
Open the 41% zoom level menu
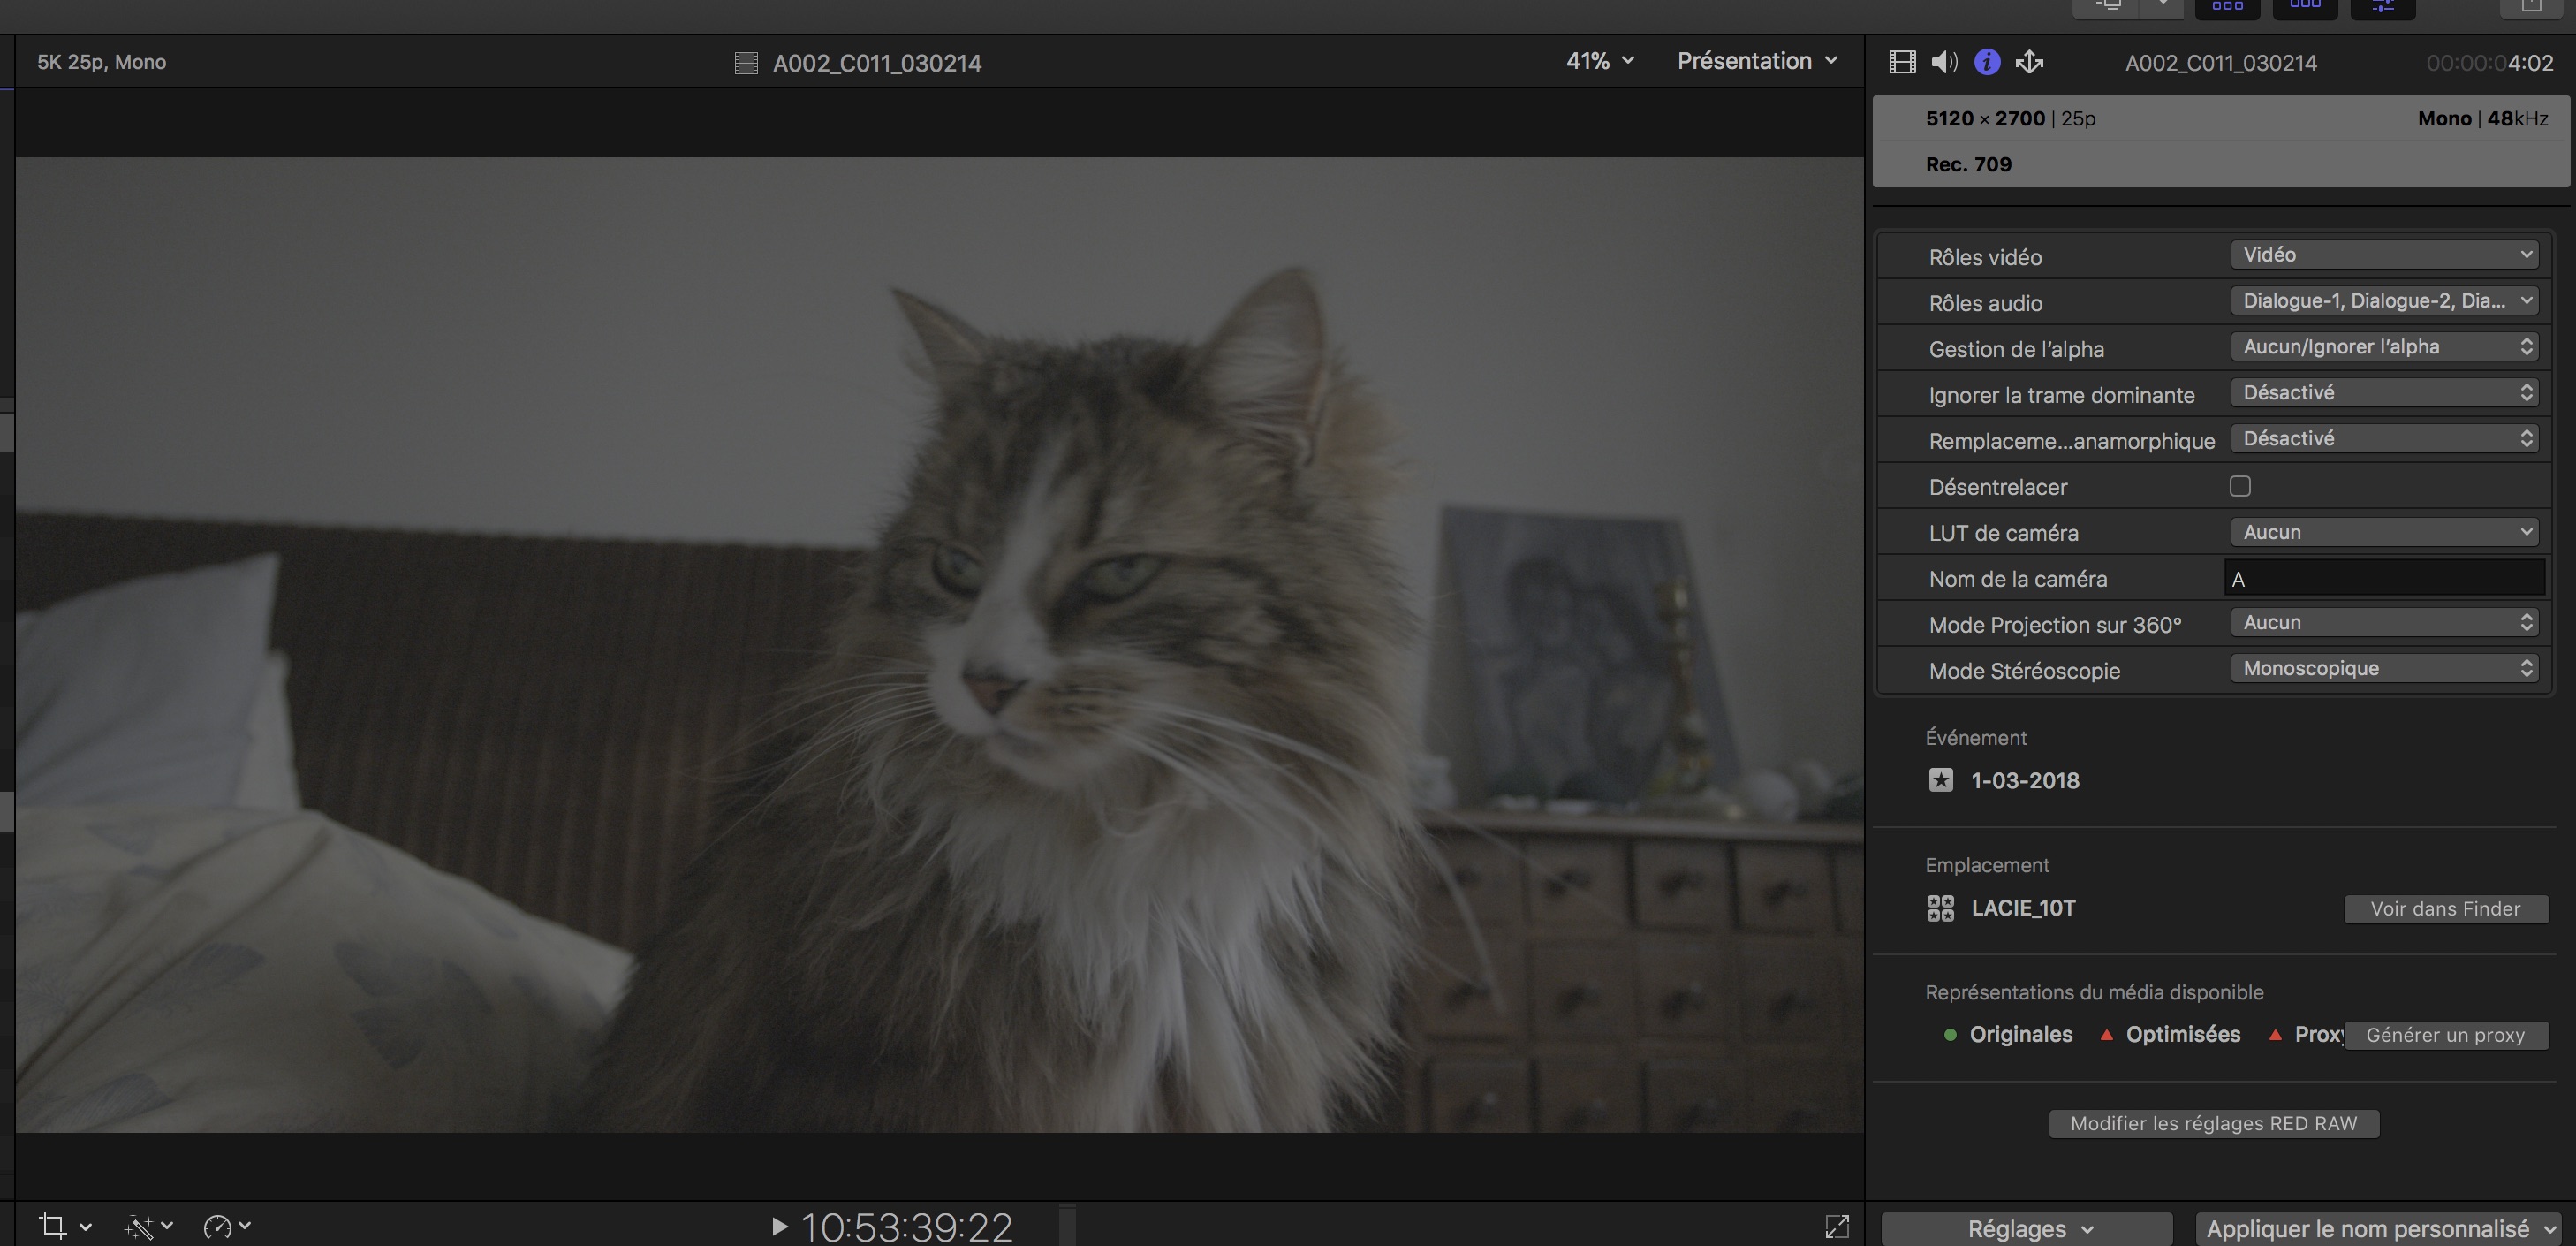point(1600,61)
